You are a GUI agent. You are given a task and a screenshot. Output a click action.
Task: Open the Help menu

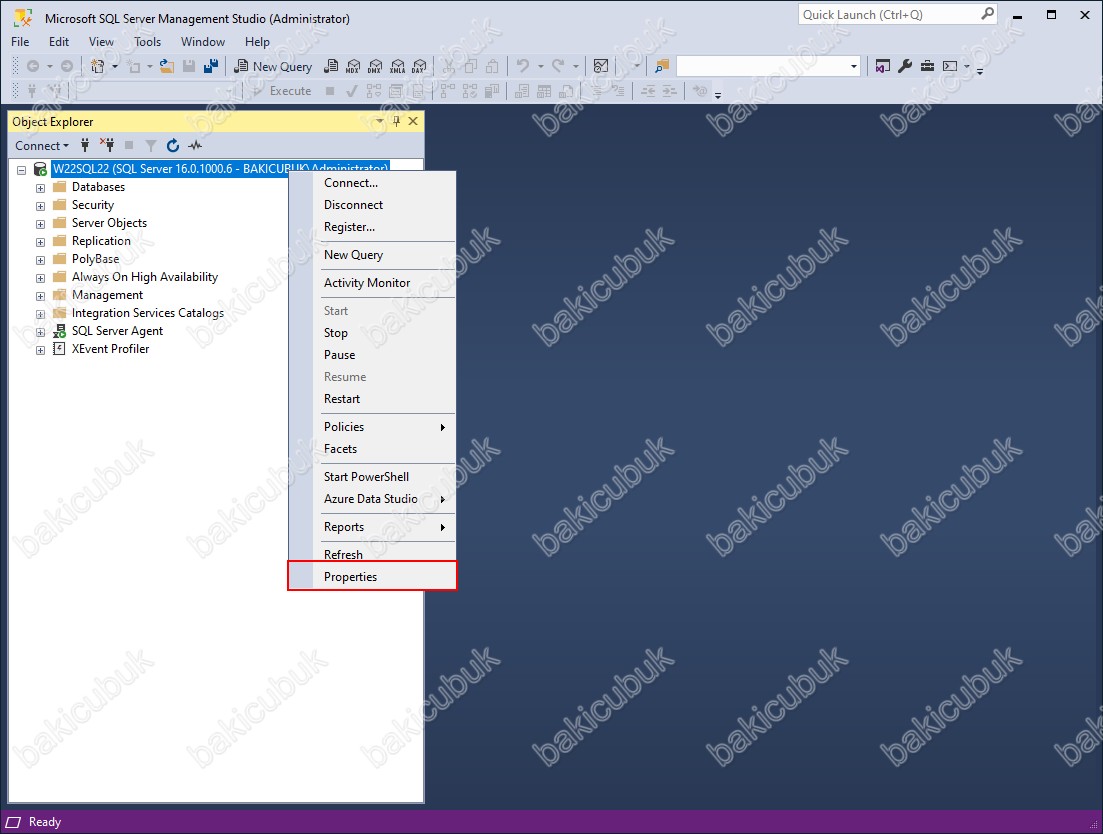(x=257, y=41)
